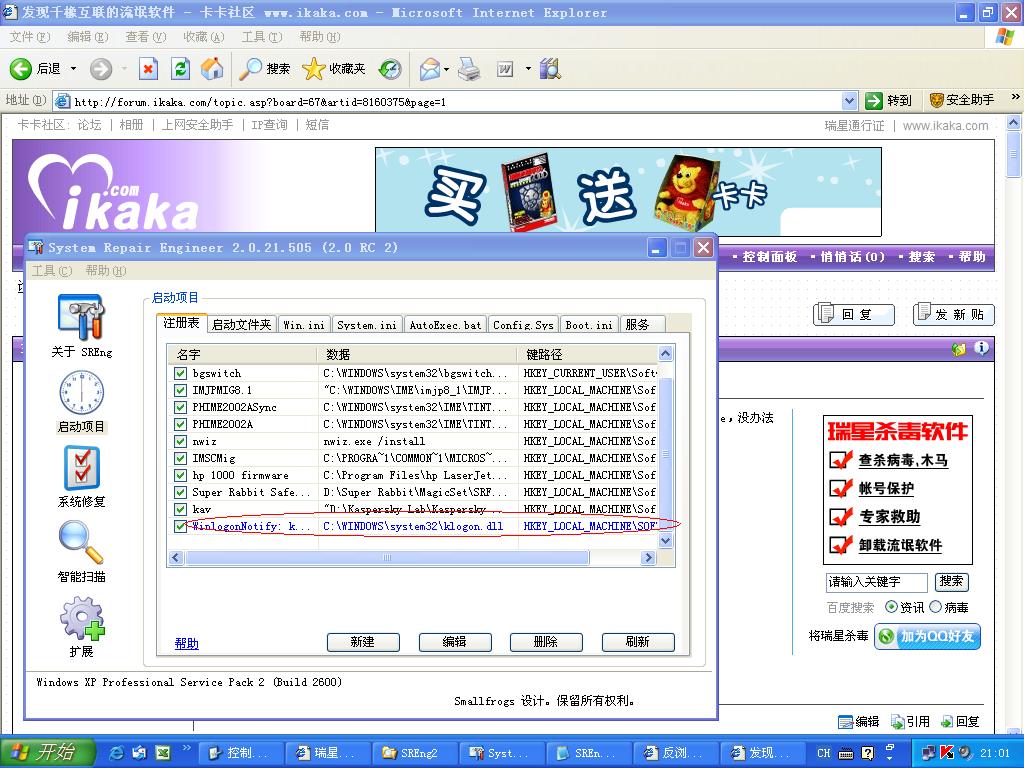This screenshot has height=768, width=1024.
Task: Click the IE Print icon
Action: click(x=469, y=69)
